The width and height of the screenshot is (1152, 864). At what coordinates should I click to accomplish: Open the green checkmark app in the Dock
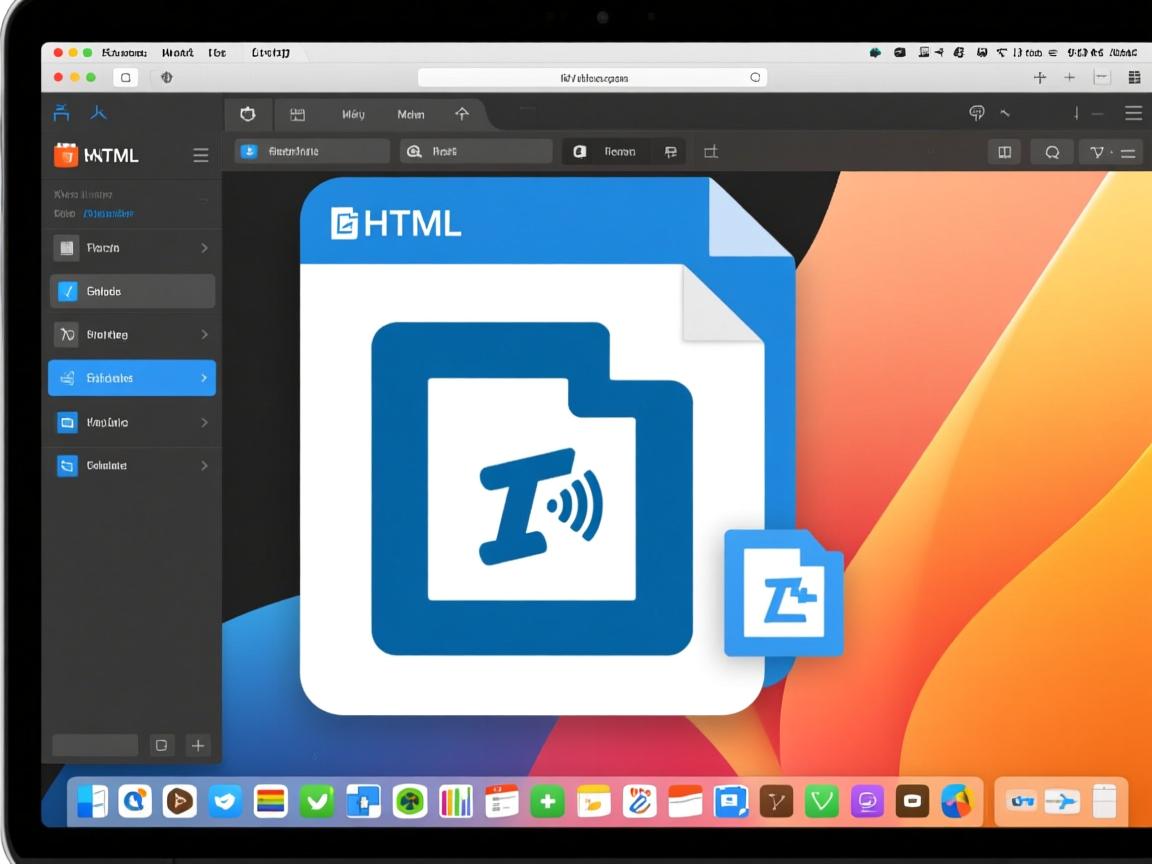pyautogui.click(x=317, y=801)
